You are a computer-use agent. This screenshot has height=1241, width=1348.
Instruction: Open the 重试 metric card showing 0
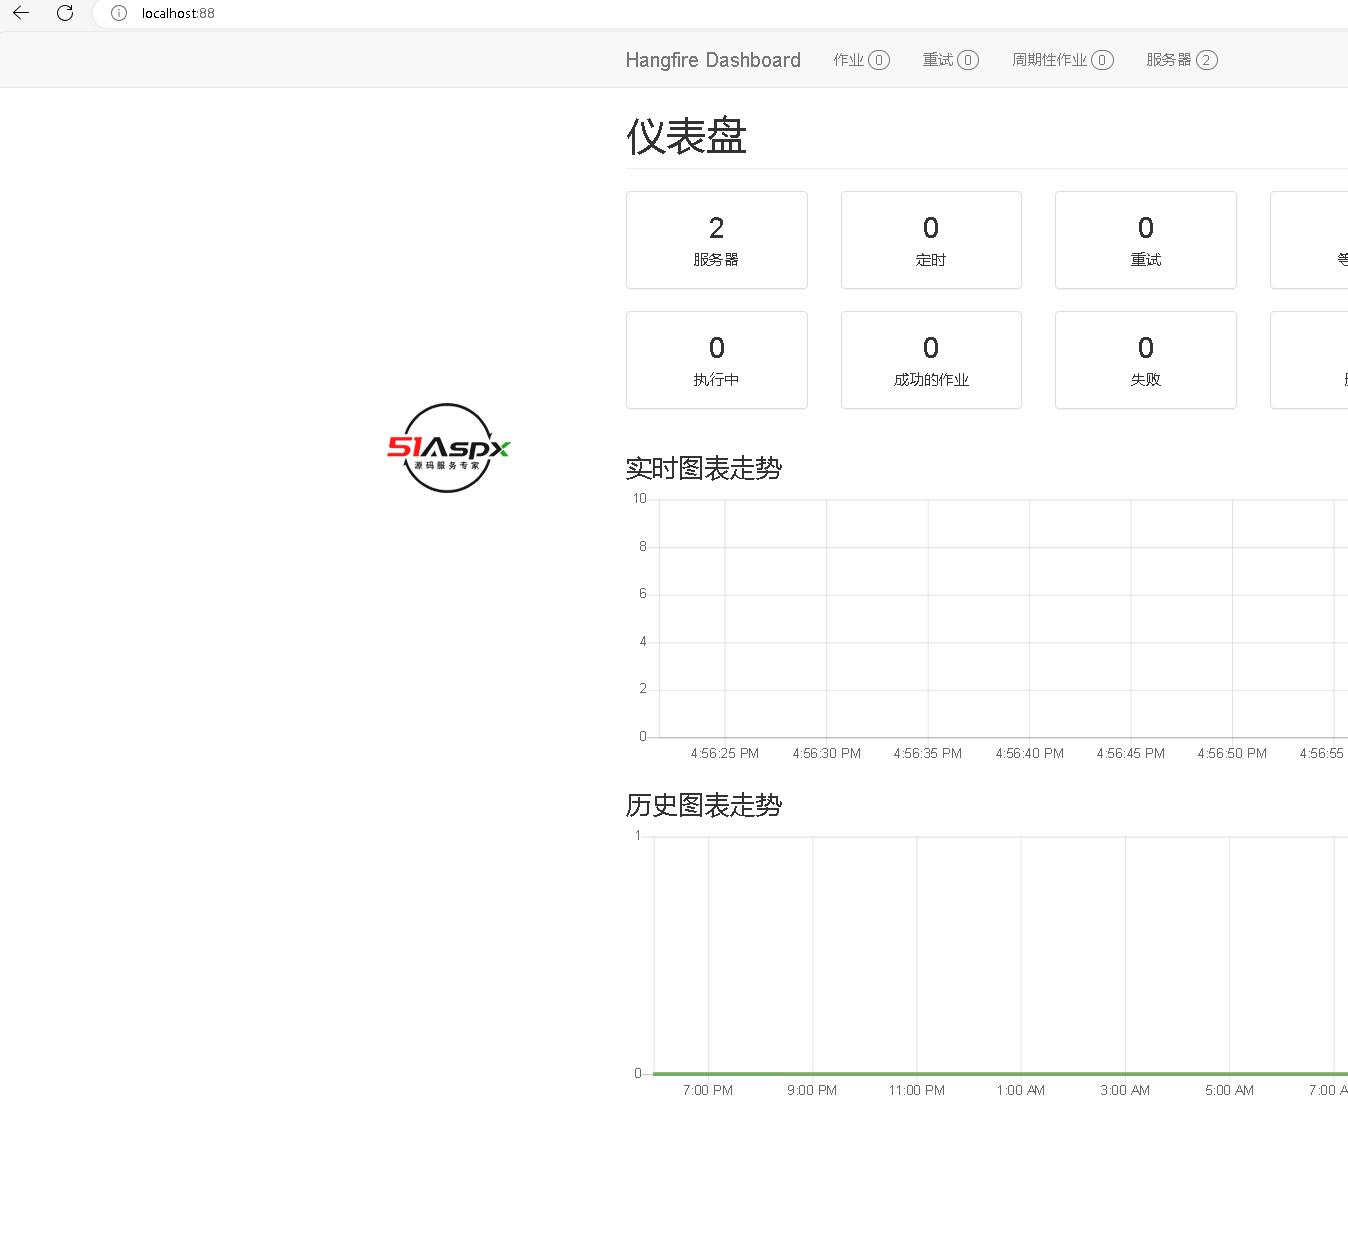pyautogui.click(x=1145, y=240)
